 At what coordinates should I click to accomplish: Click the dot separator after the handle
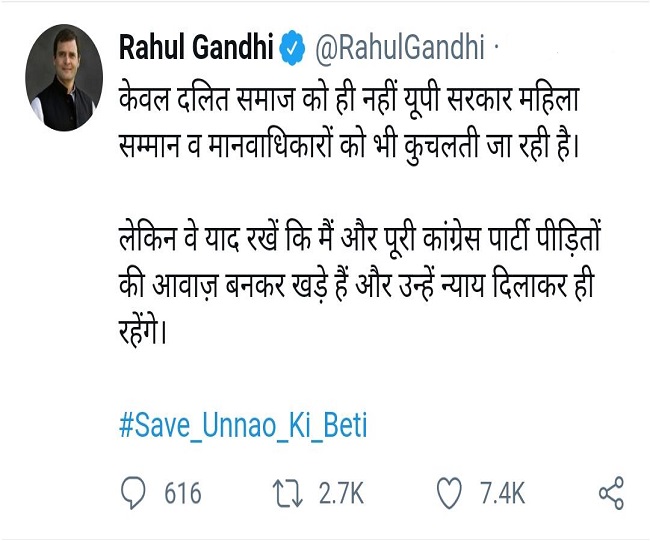(x=497, y=46)
